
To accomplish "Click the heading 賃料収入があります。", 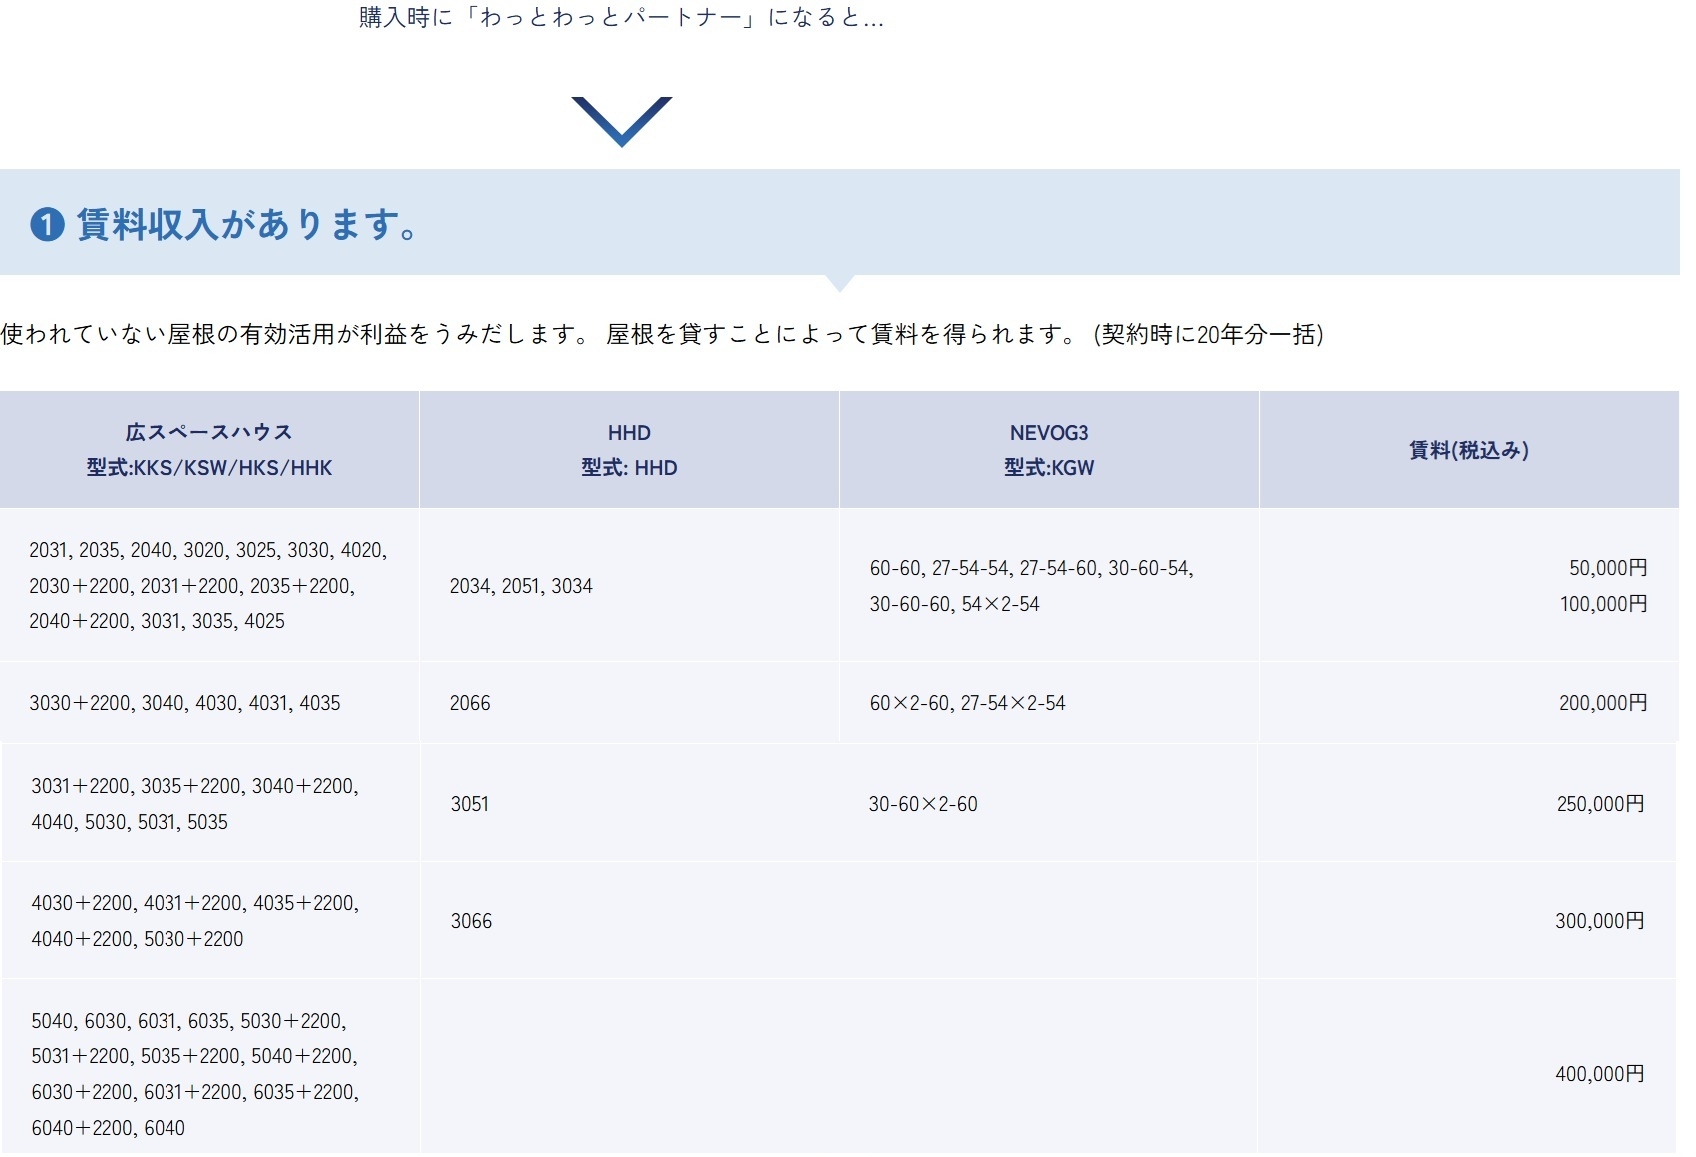I will [247, 225].
